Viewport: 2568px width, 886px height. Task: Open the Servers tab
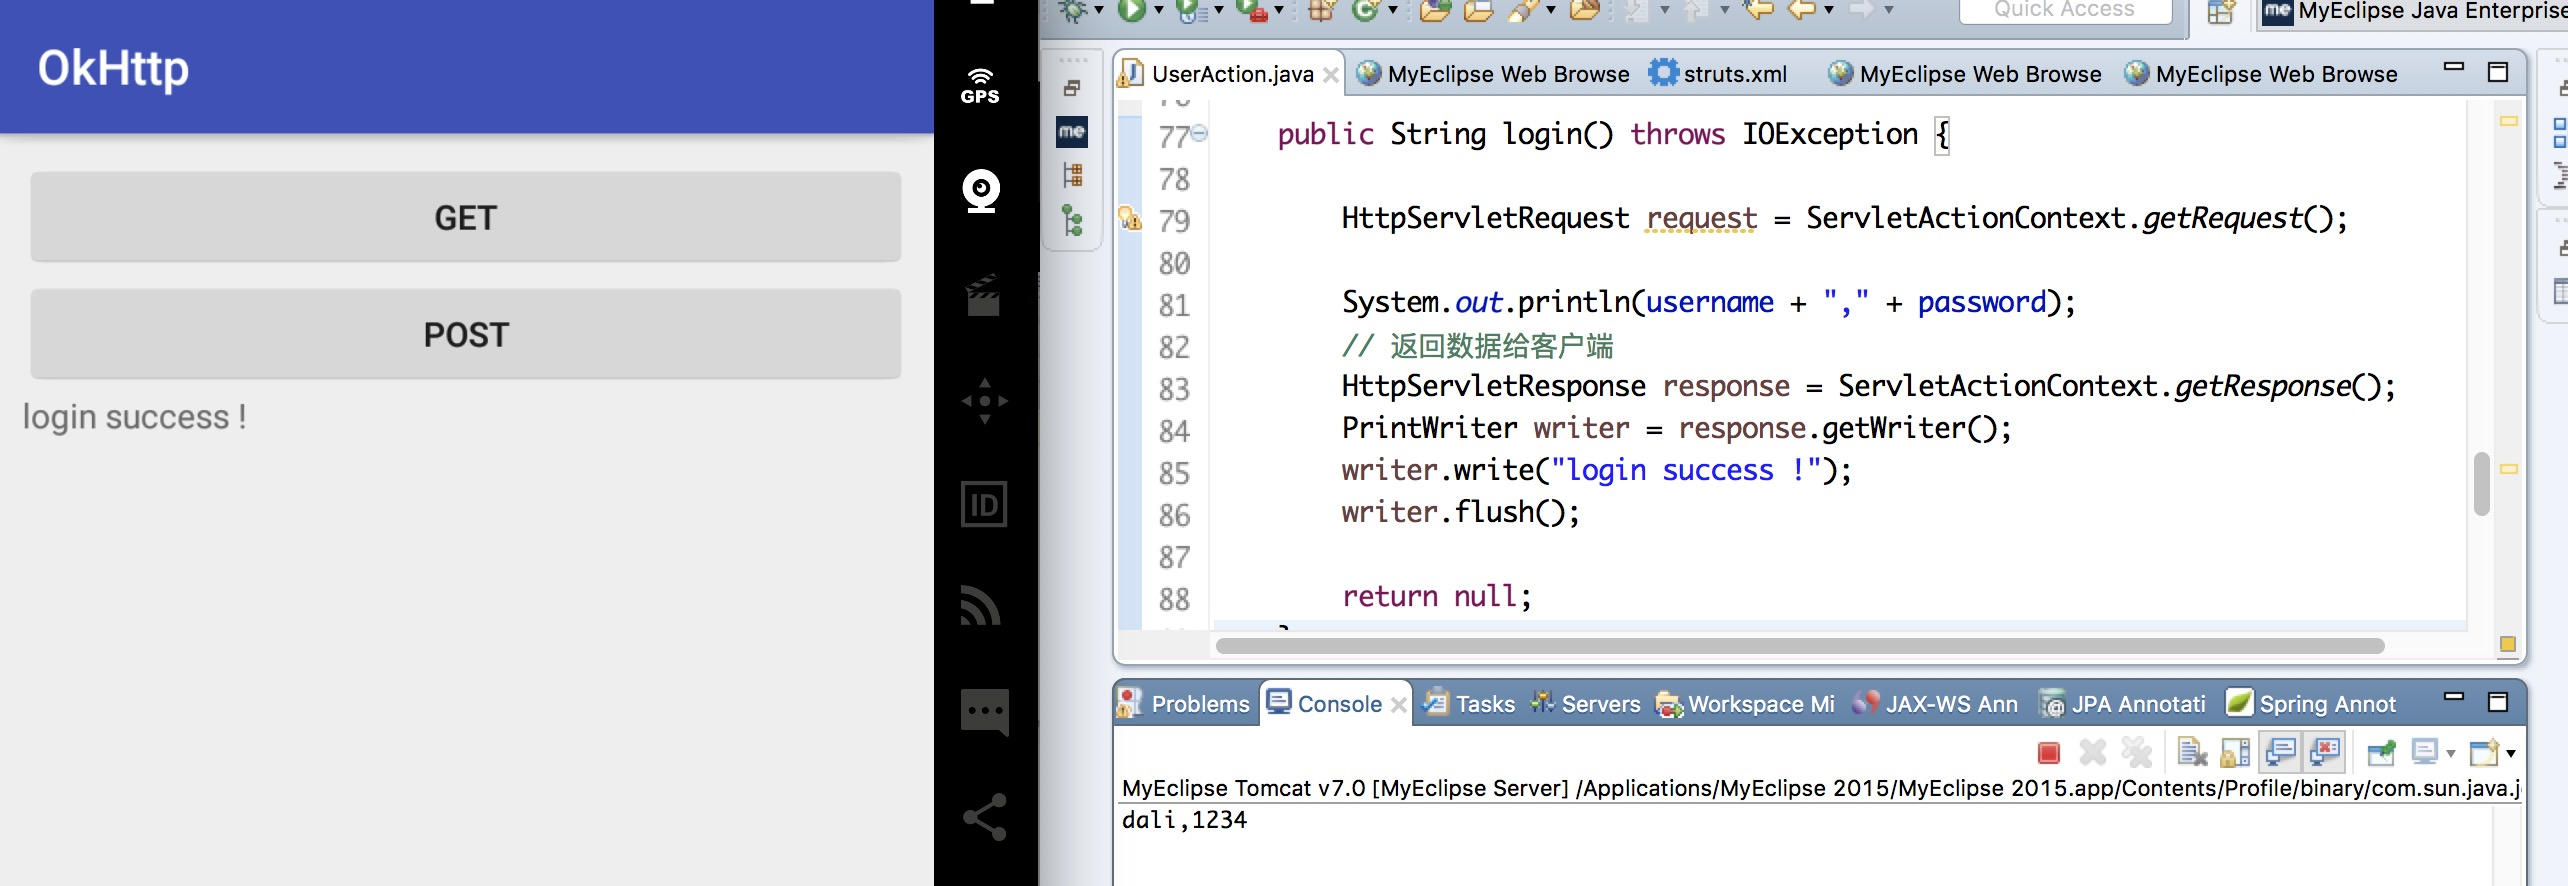(x=1586, y=704)
